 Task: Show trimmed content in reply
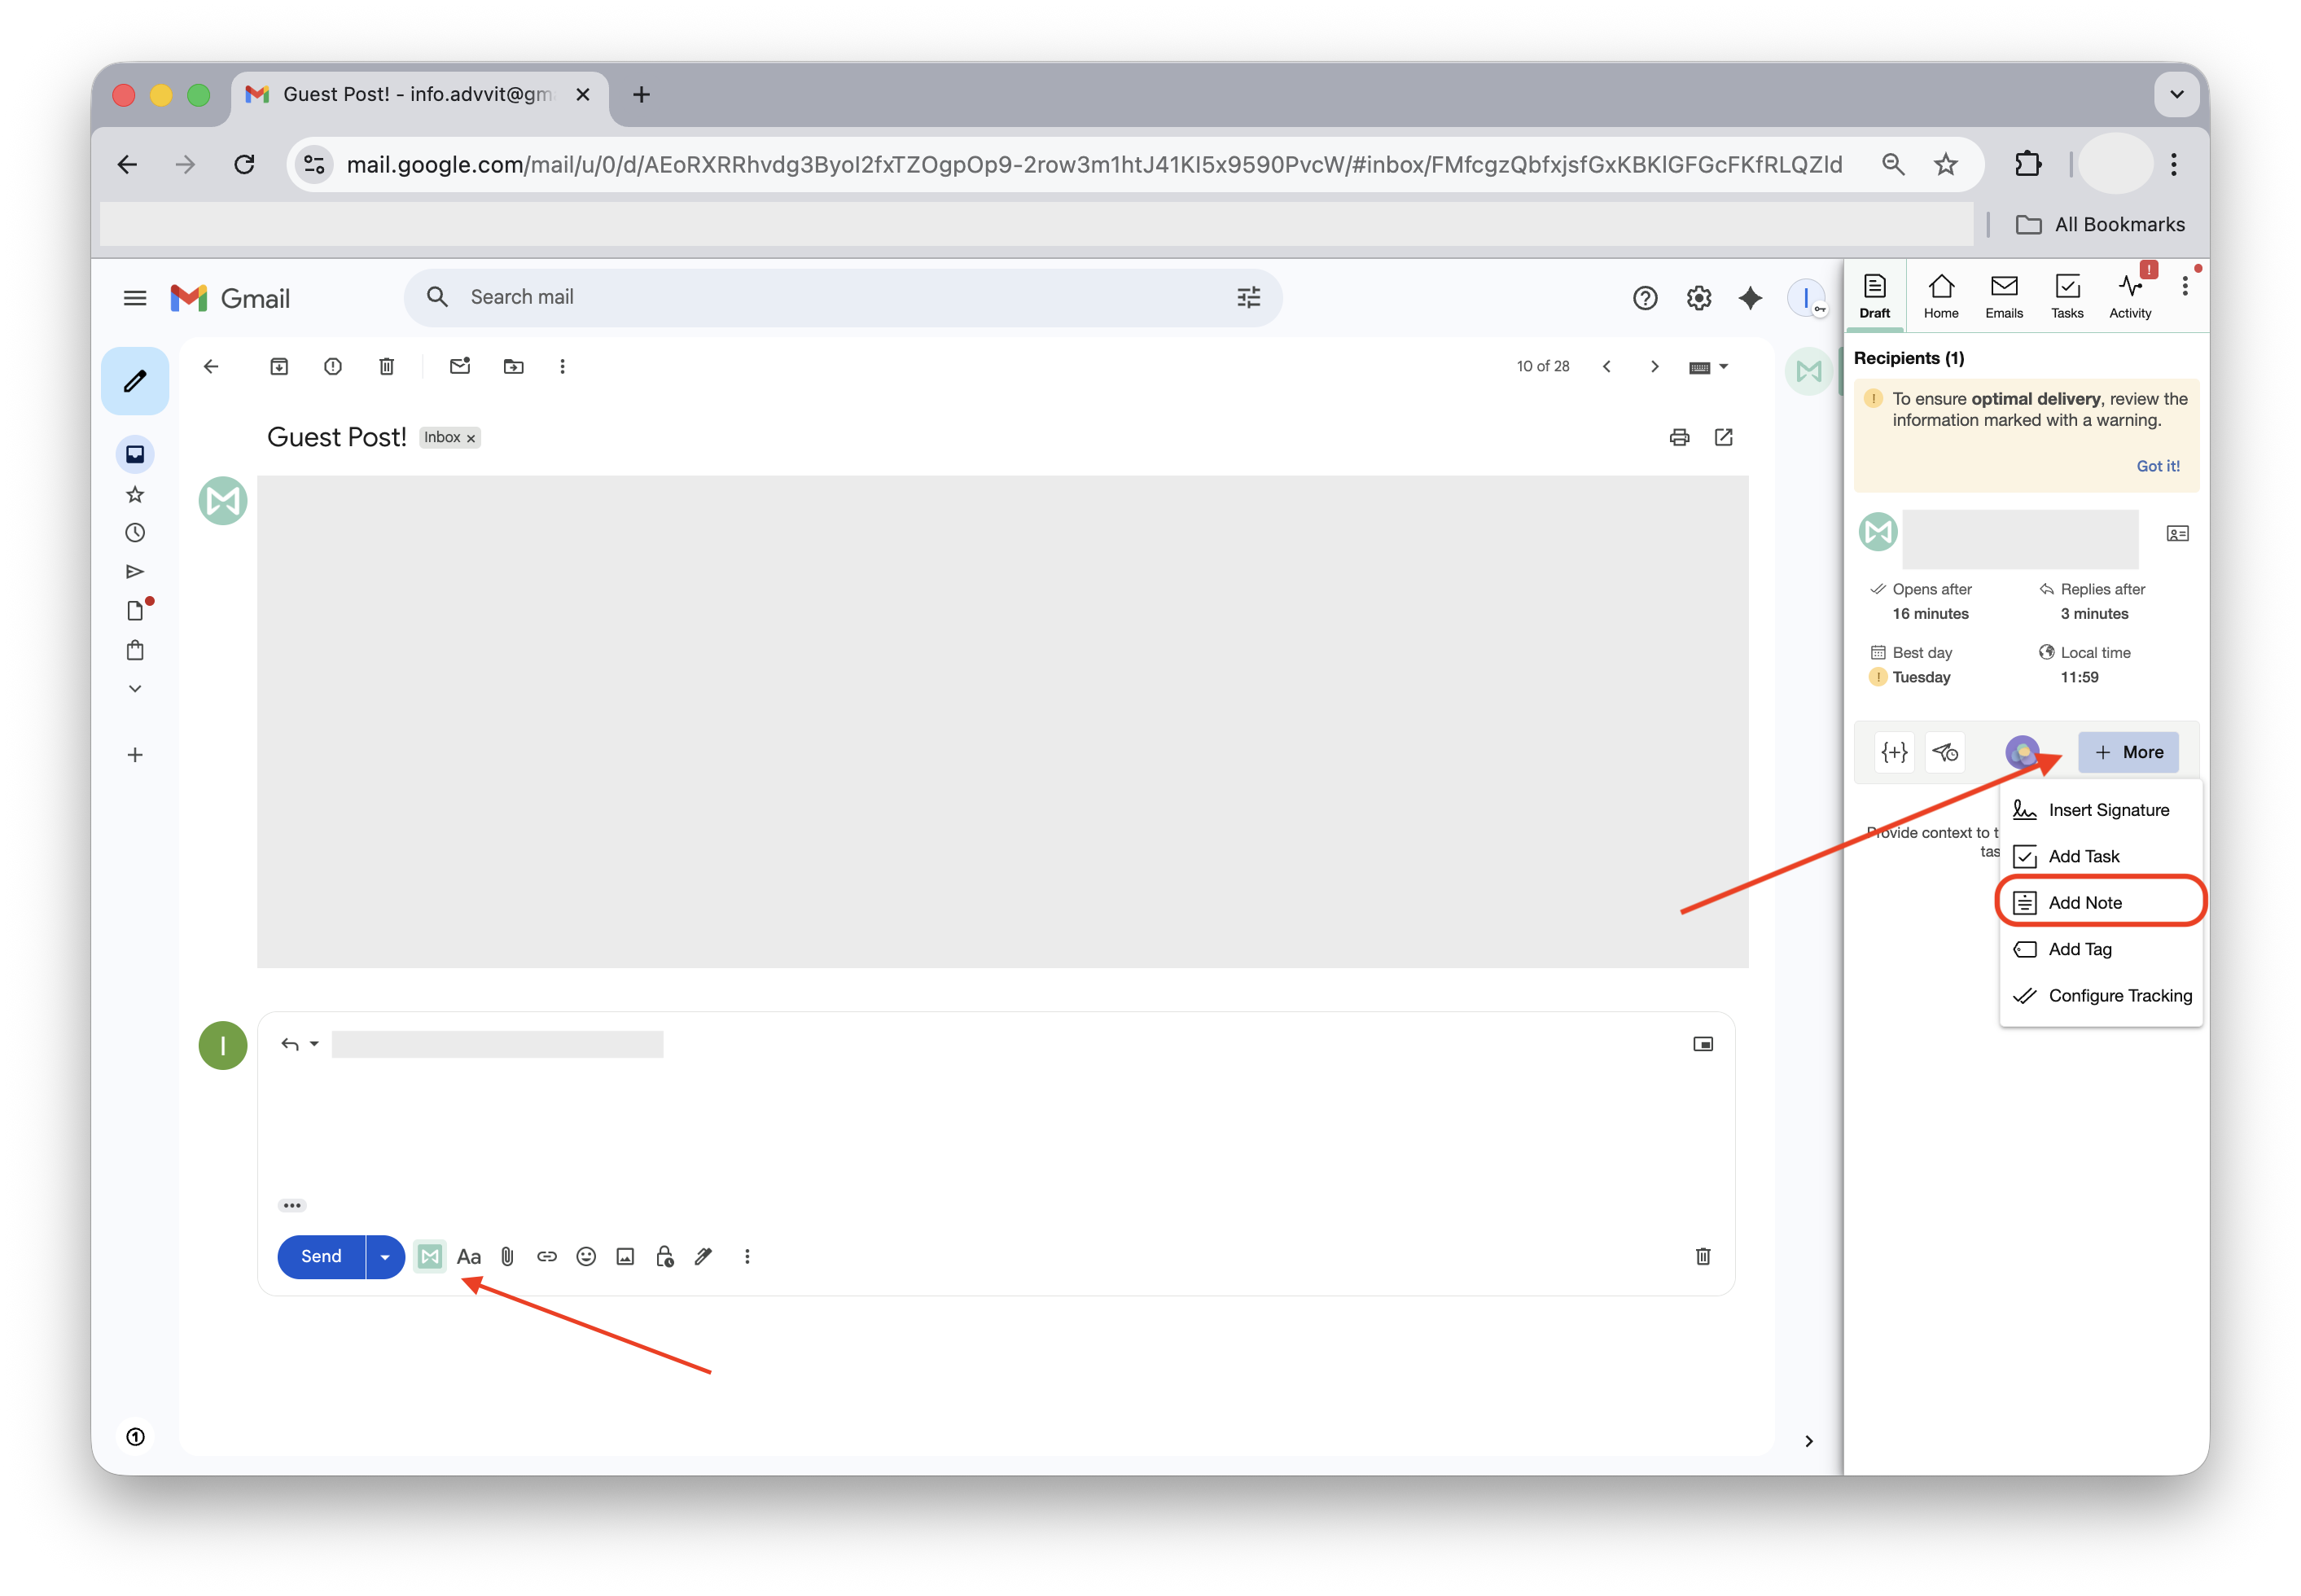[292, 1206]
